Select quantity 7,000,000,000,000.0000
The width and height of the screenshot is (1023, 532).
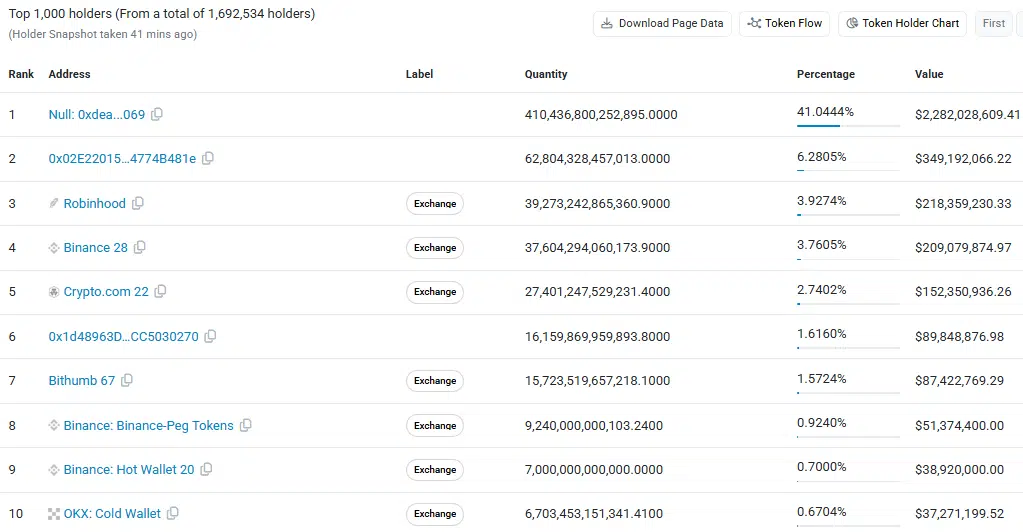tap(594, 470)
